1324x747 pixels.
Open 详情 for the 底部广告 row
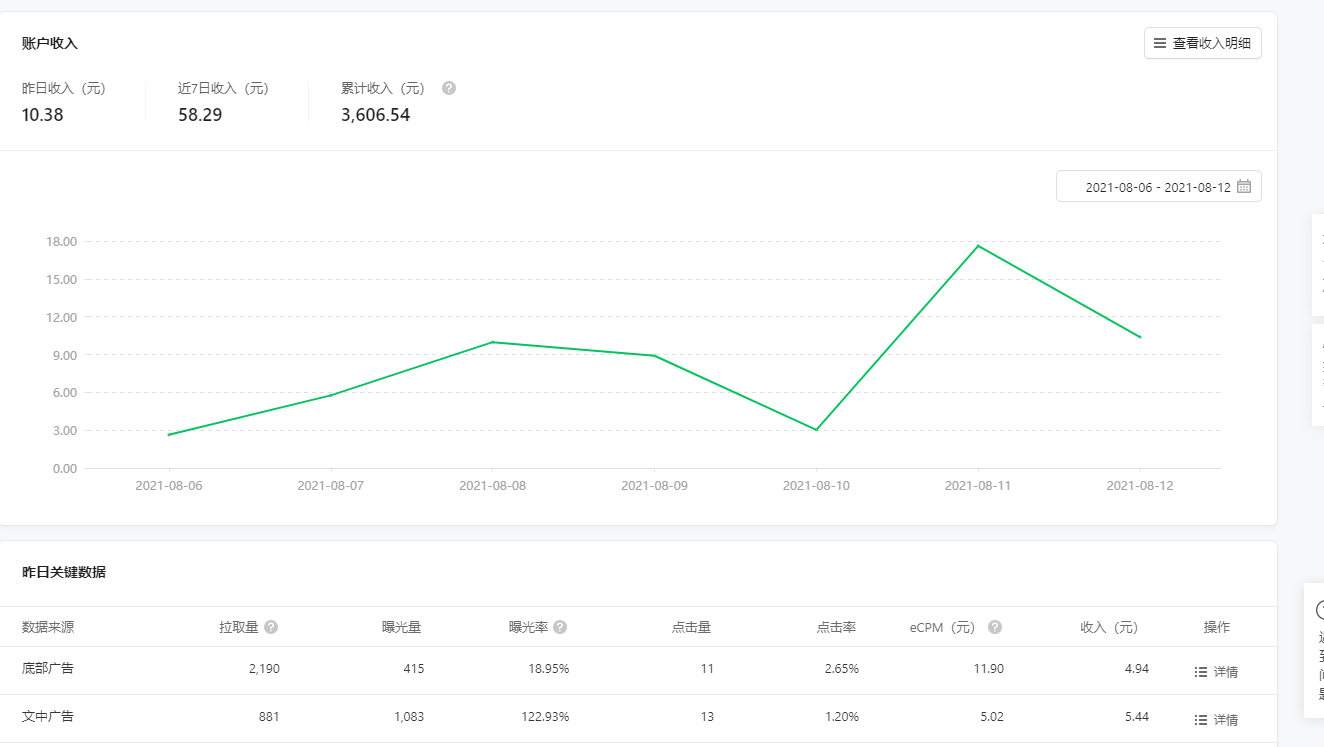[1216, 672]
